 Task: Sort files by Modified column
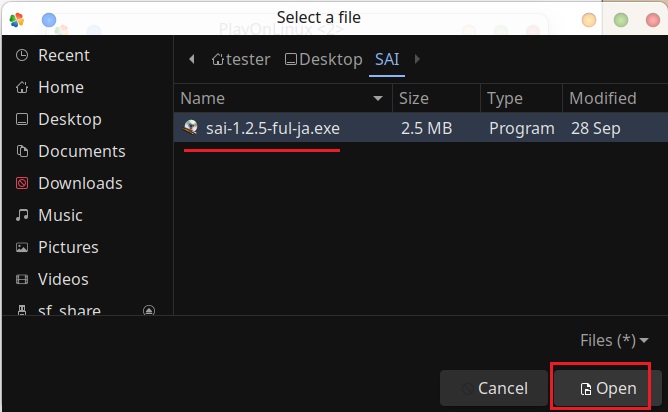click(602, 99)
